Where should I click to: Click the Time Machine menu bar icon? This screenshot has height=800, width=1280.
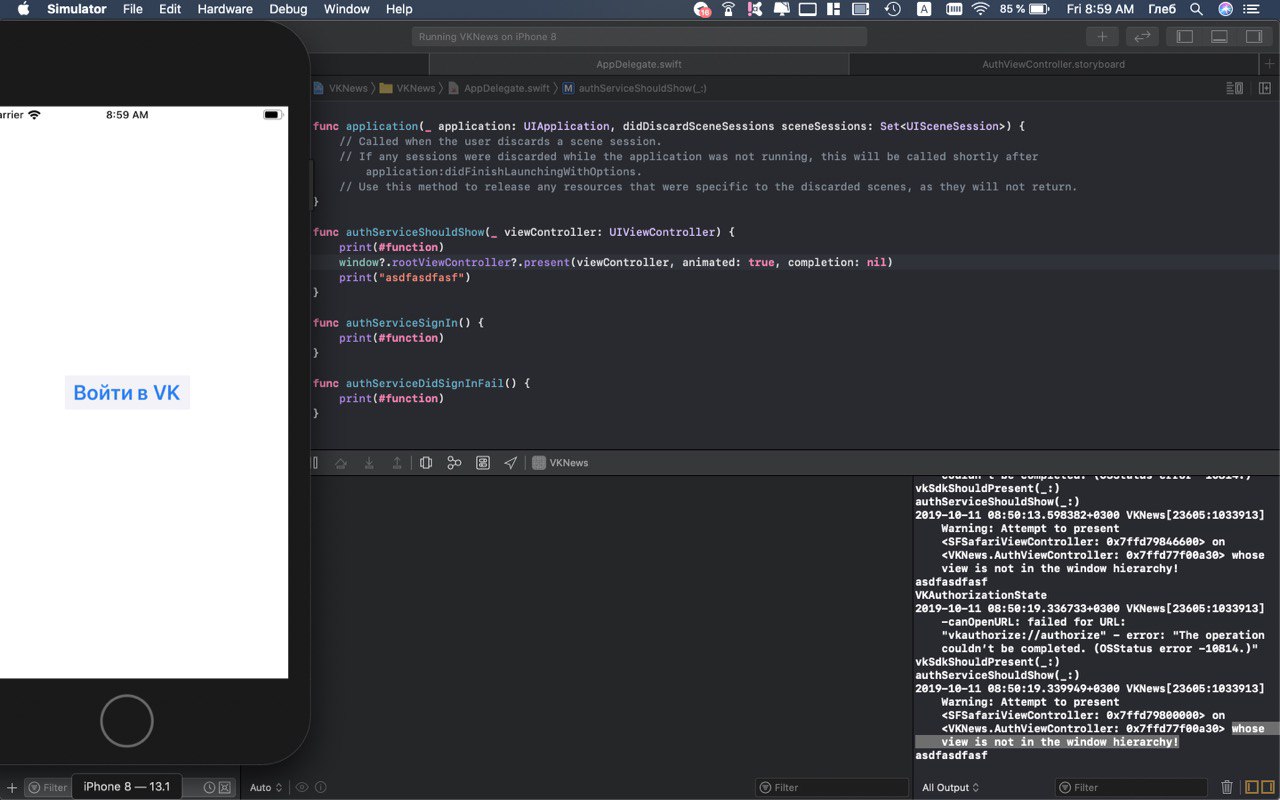[x=893, y=9]
